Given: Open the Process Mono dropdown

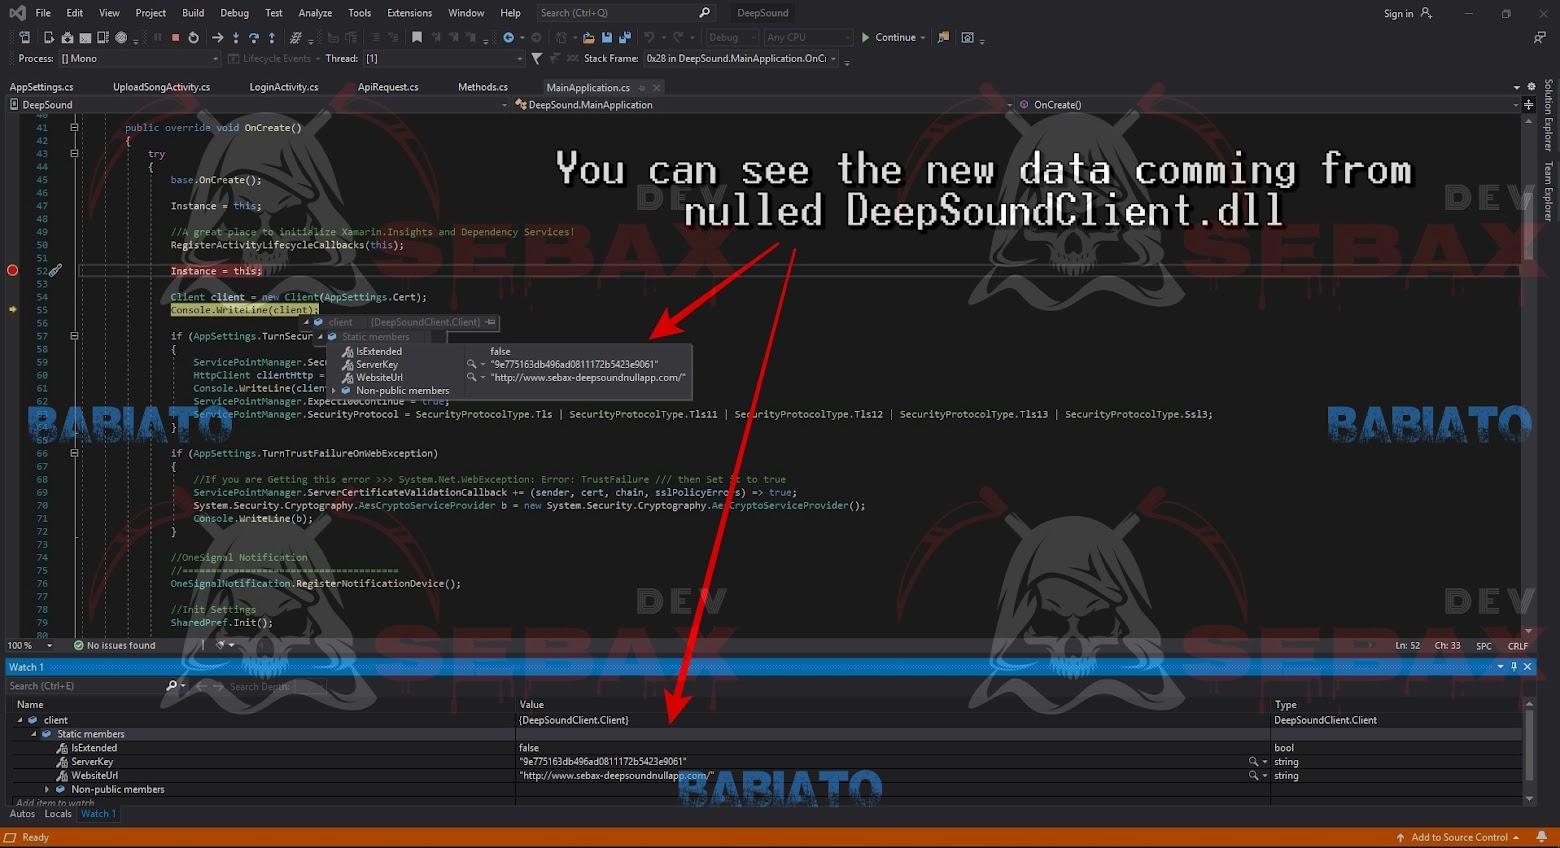Looking at the screenshot, I should point(139,59).
